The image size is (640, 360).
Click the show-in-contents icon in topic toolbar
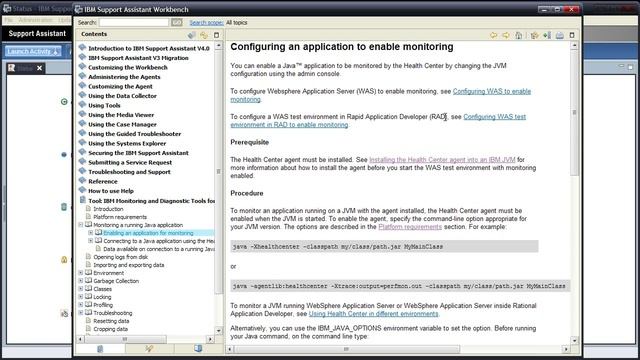coord(534,36)
